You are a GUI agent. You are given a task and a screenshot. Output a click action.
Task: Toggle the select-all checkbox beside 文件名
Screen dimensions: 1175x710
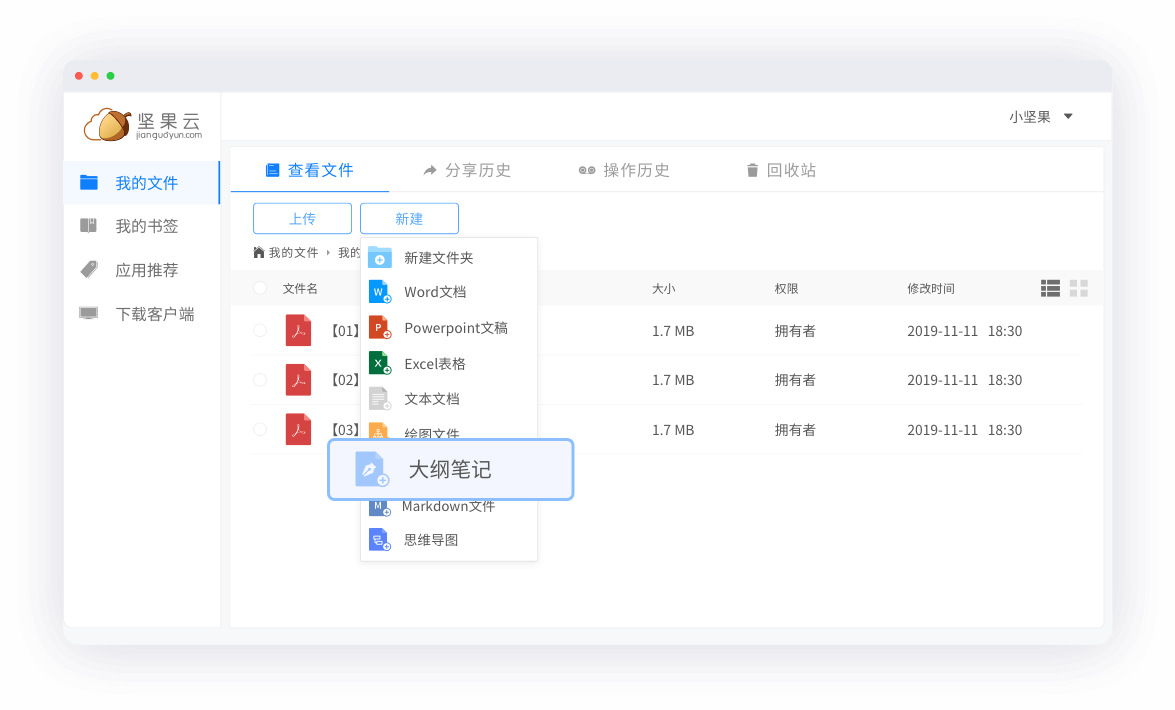pos(260,288)
